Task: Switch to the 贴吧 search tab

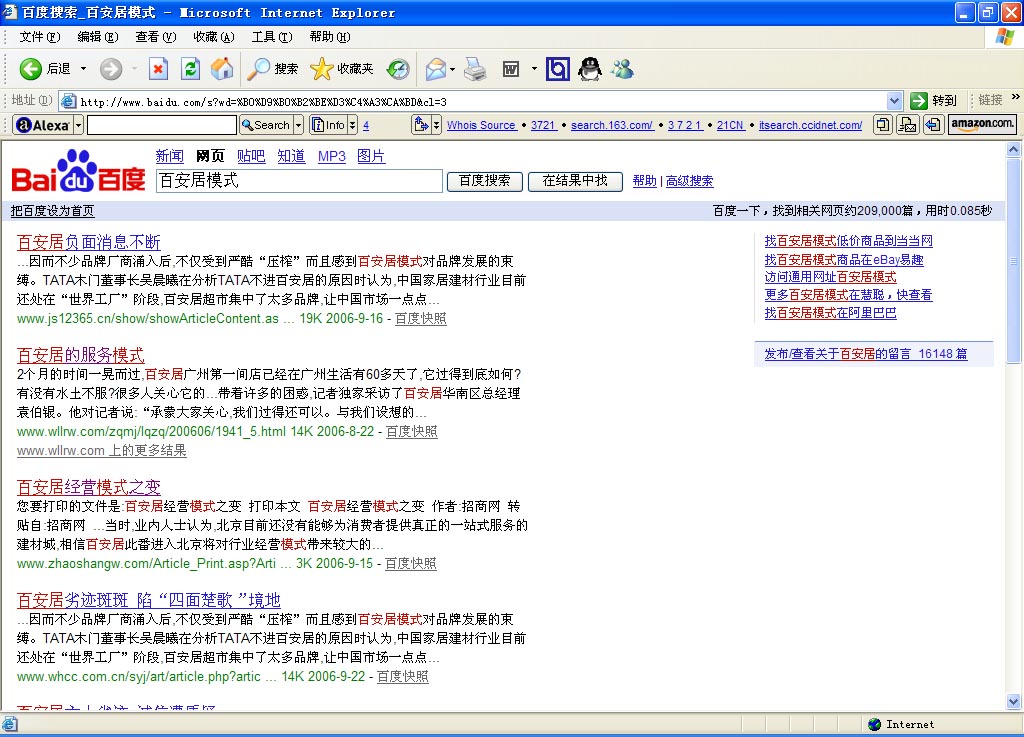Action: click(251, 156)
